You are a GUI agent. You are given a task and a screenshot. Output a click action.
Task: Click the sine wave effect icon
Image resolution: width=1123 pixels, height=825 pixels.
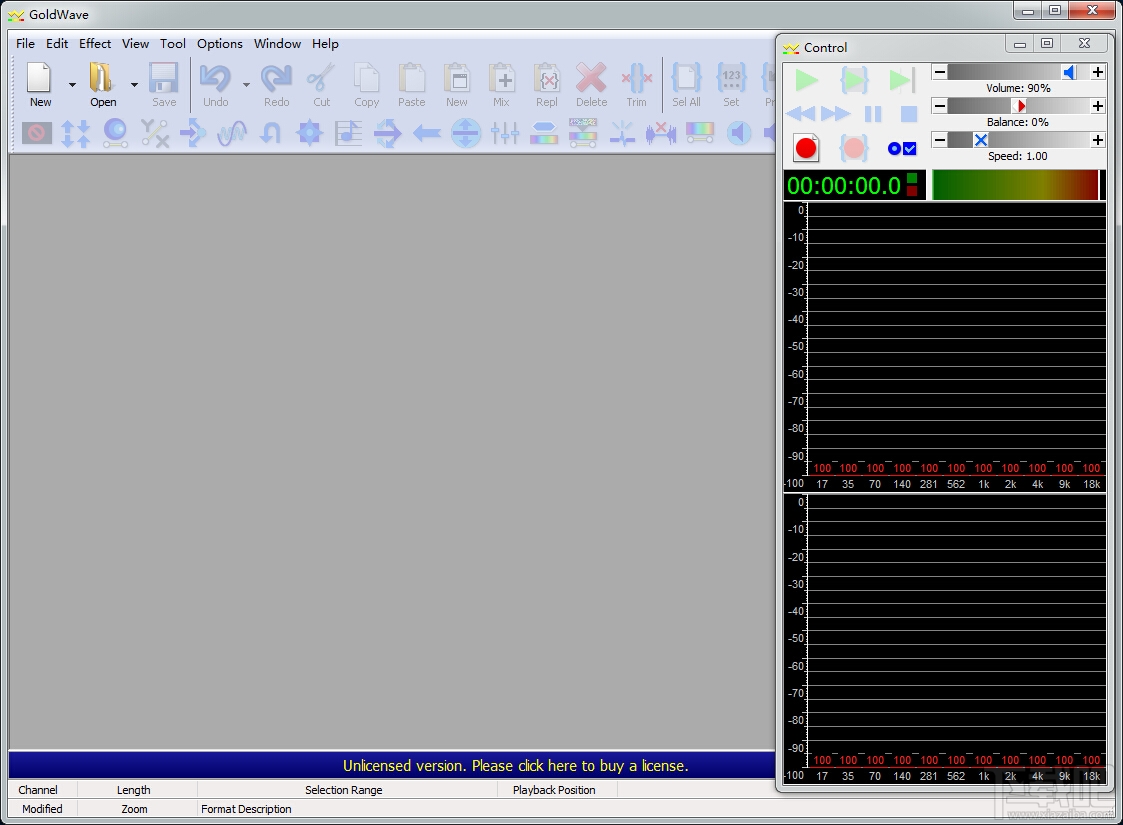231,133
